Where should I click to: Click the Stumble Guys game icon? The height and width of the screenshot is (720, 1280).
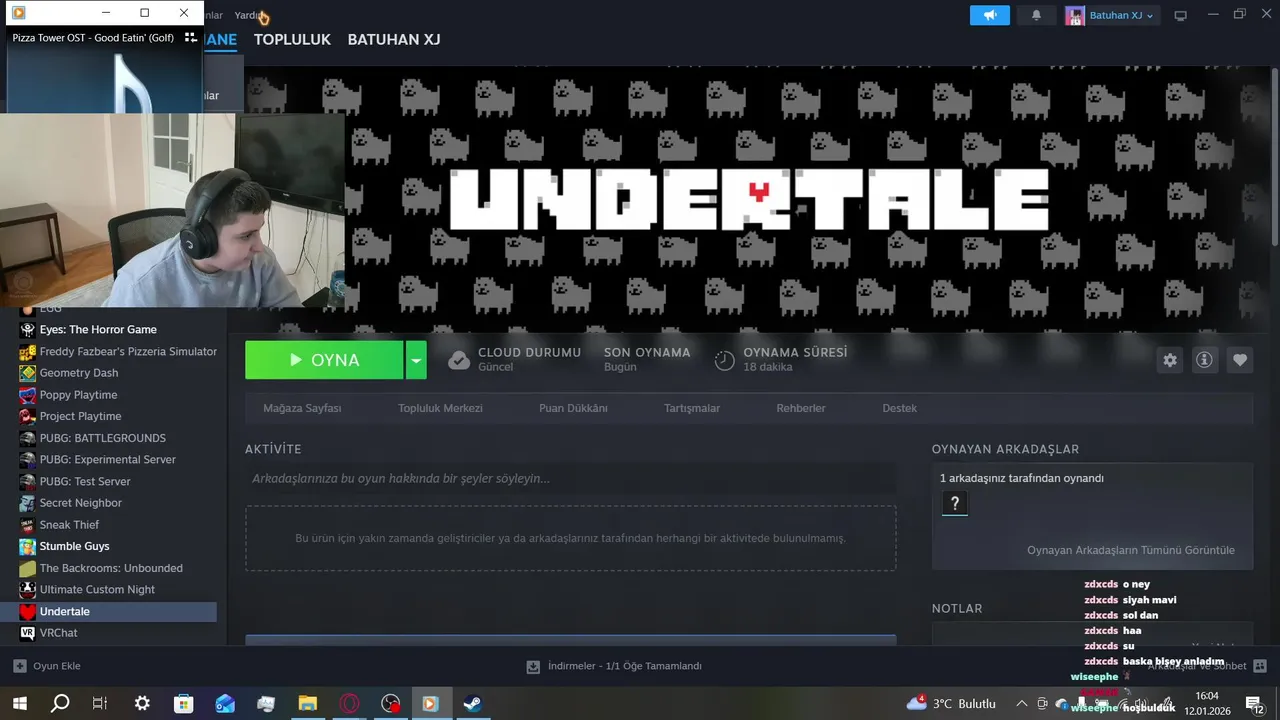pos(28,546)
